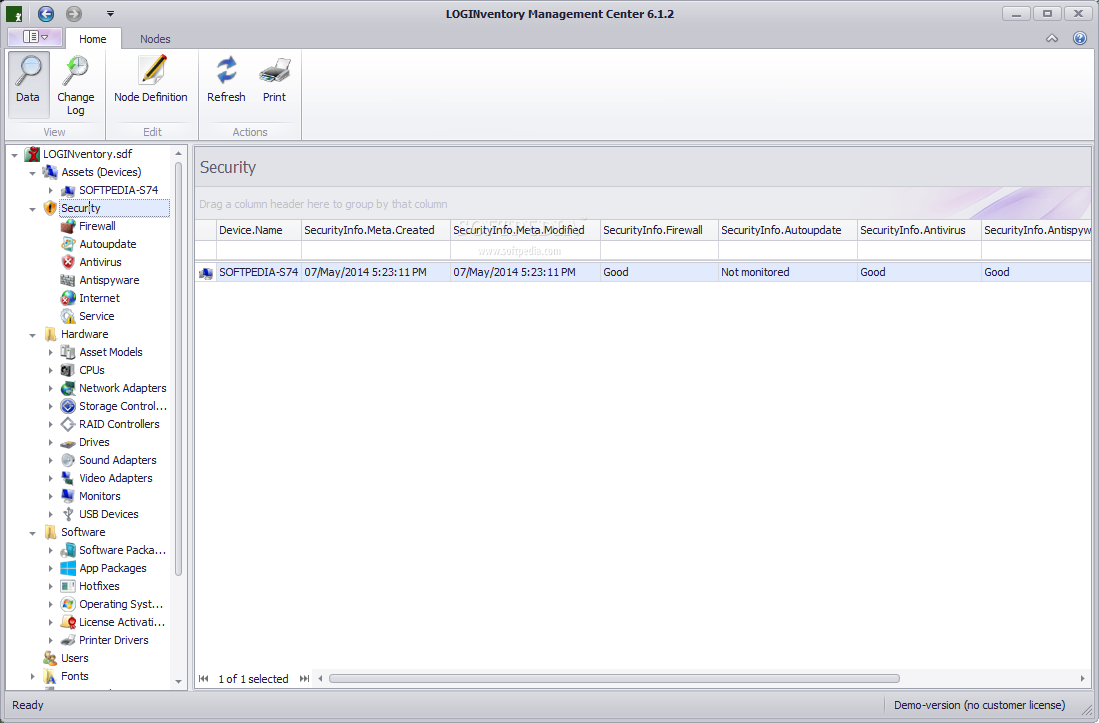
Task: Collapse the Software folder
Action: coord(32,533)
